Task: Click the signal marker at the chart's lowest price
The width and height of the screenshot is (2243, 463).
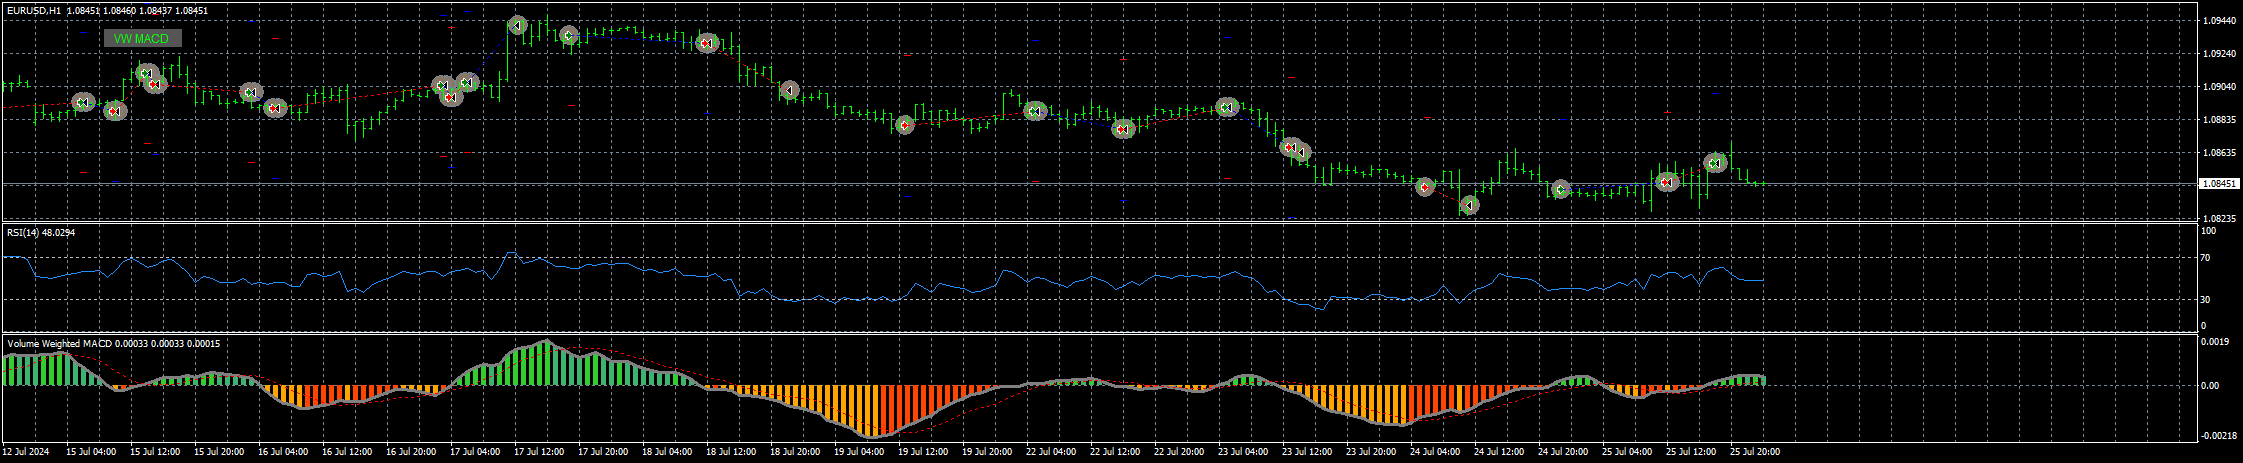Action: pos(1469,206)
